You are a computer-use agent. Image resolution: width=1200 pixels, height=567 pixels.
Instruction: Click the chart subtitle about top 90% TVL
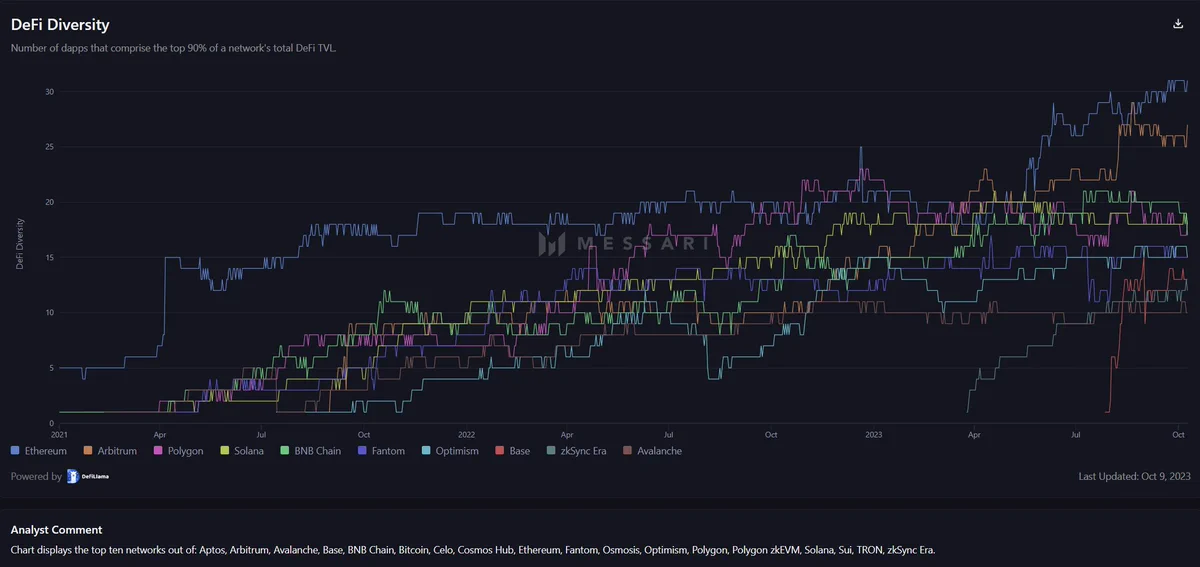pos(173,47)
